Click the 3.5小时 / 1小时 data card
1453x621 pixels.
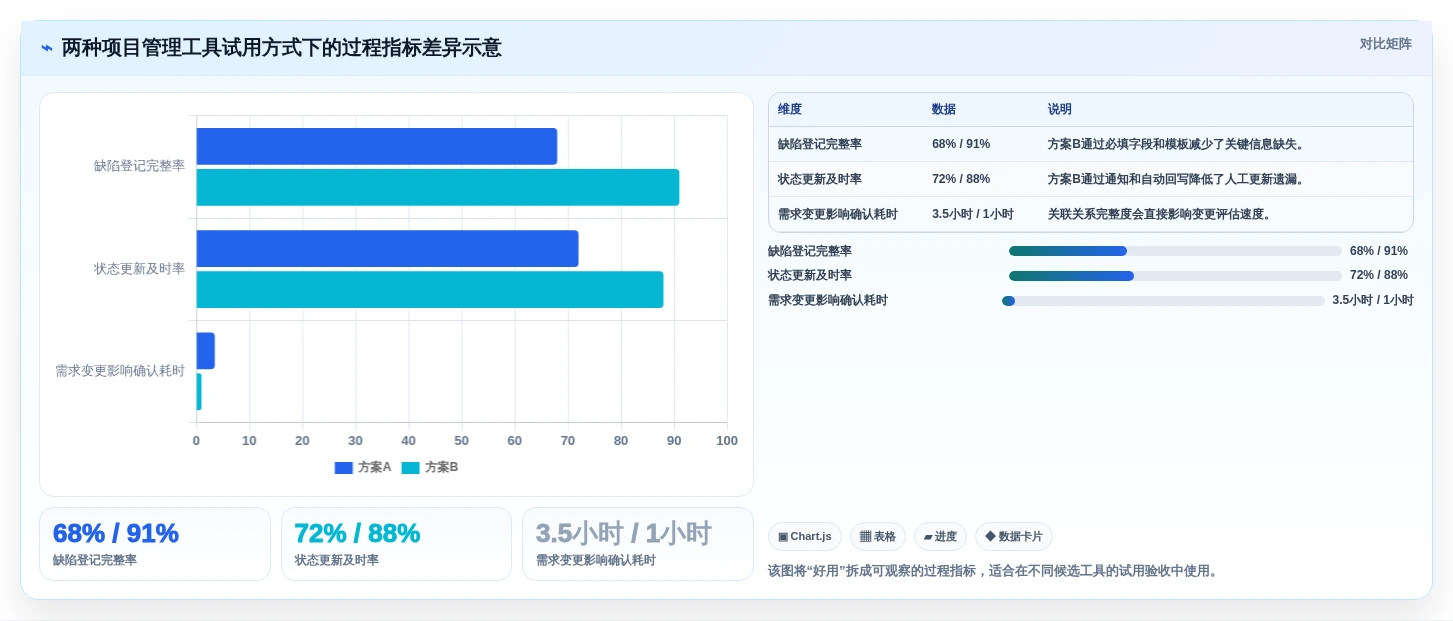tap(638, 544)
